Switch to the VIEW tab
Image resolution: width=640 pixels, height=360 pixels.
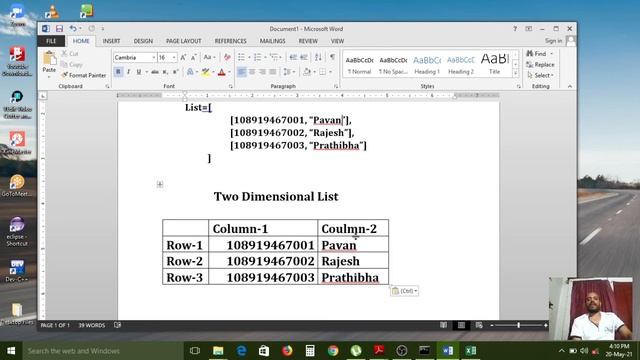(x=337, y=41)
